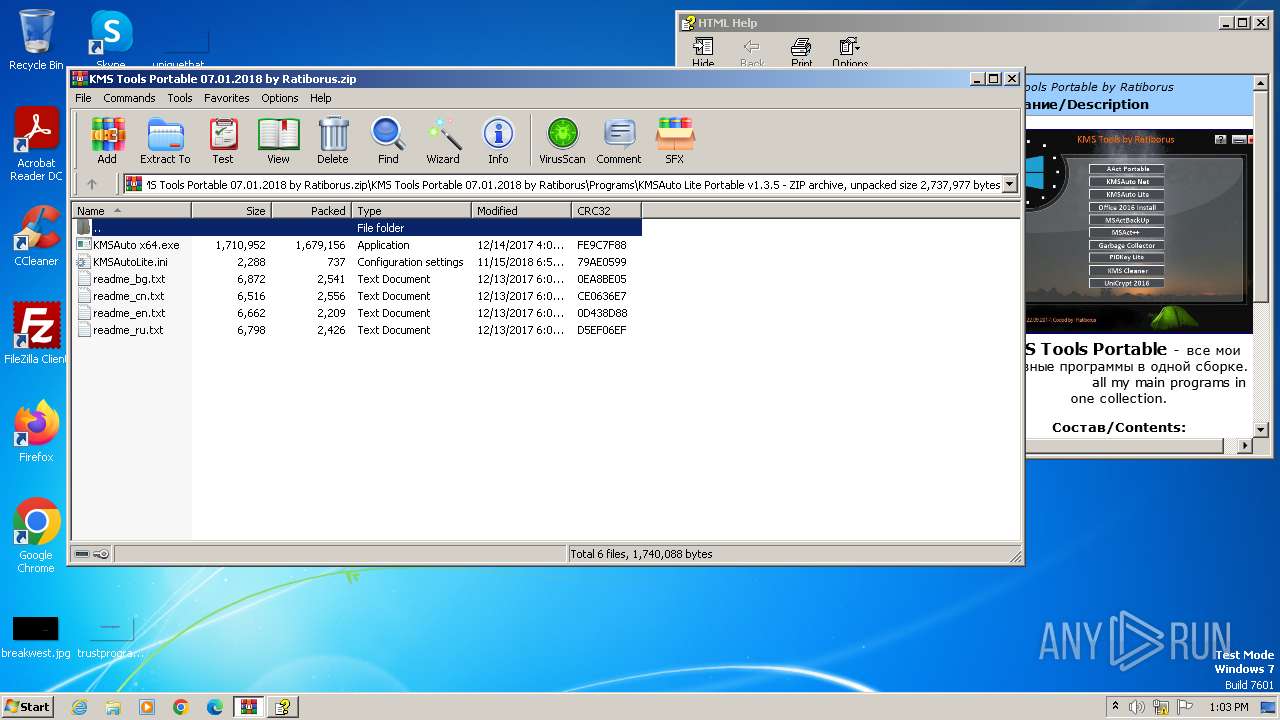Launch the CCleaner desktop shortcut
Image resolution: width=1280 pixels, height=720 pixels.
point(36,236)
